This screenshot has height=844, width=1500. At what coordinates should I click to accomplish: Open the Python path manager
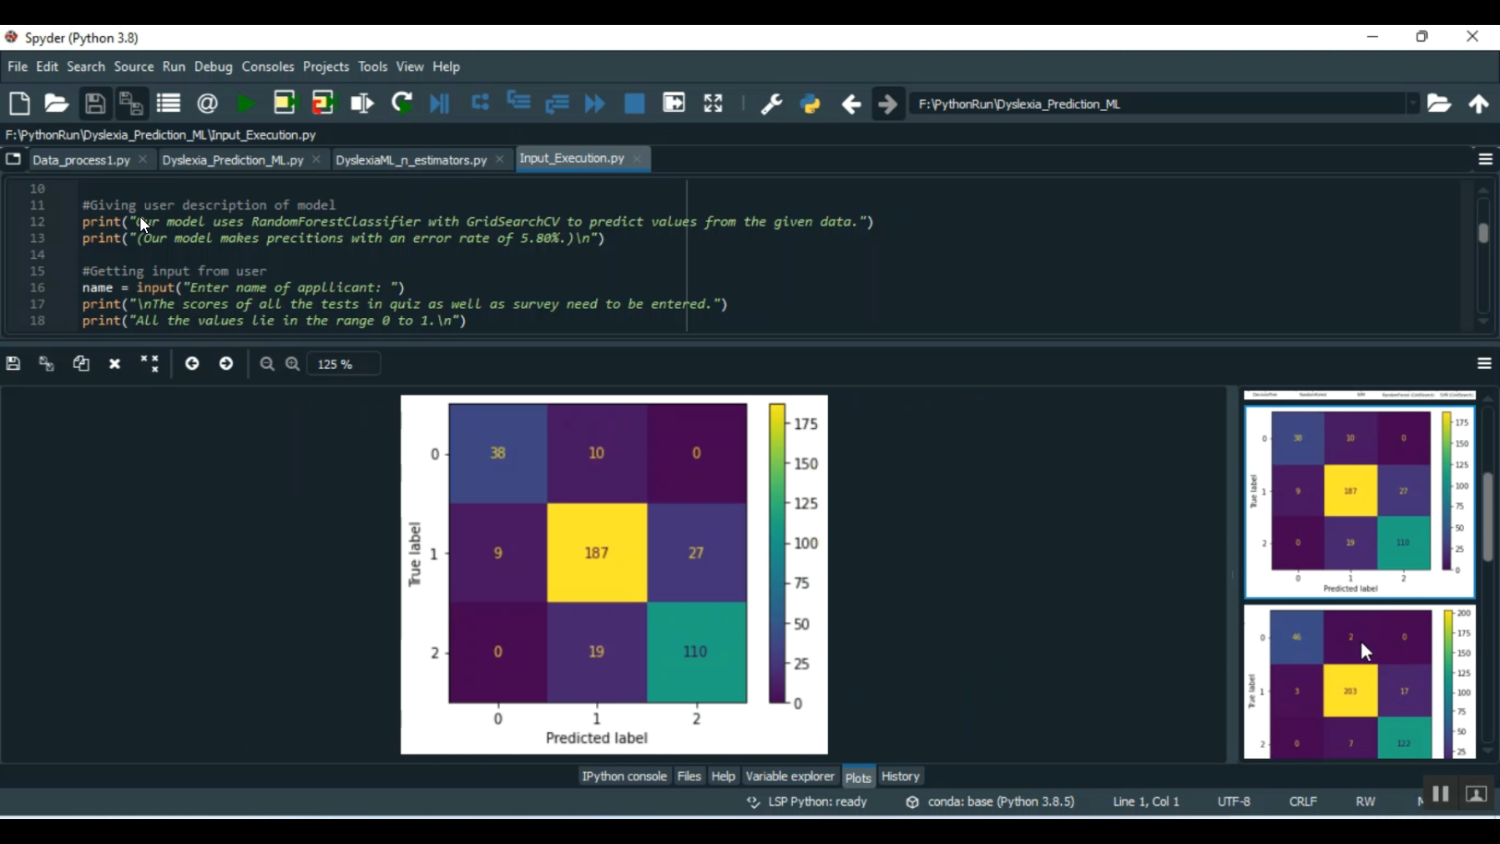(x=809, y=103)
